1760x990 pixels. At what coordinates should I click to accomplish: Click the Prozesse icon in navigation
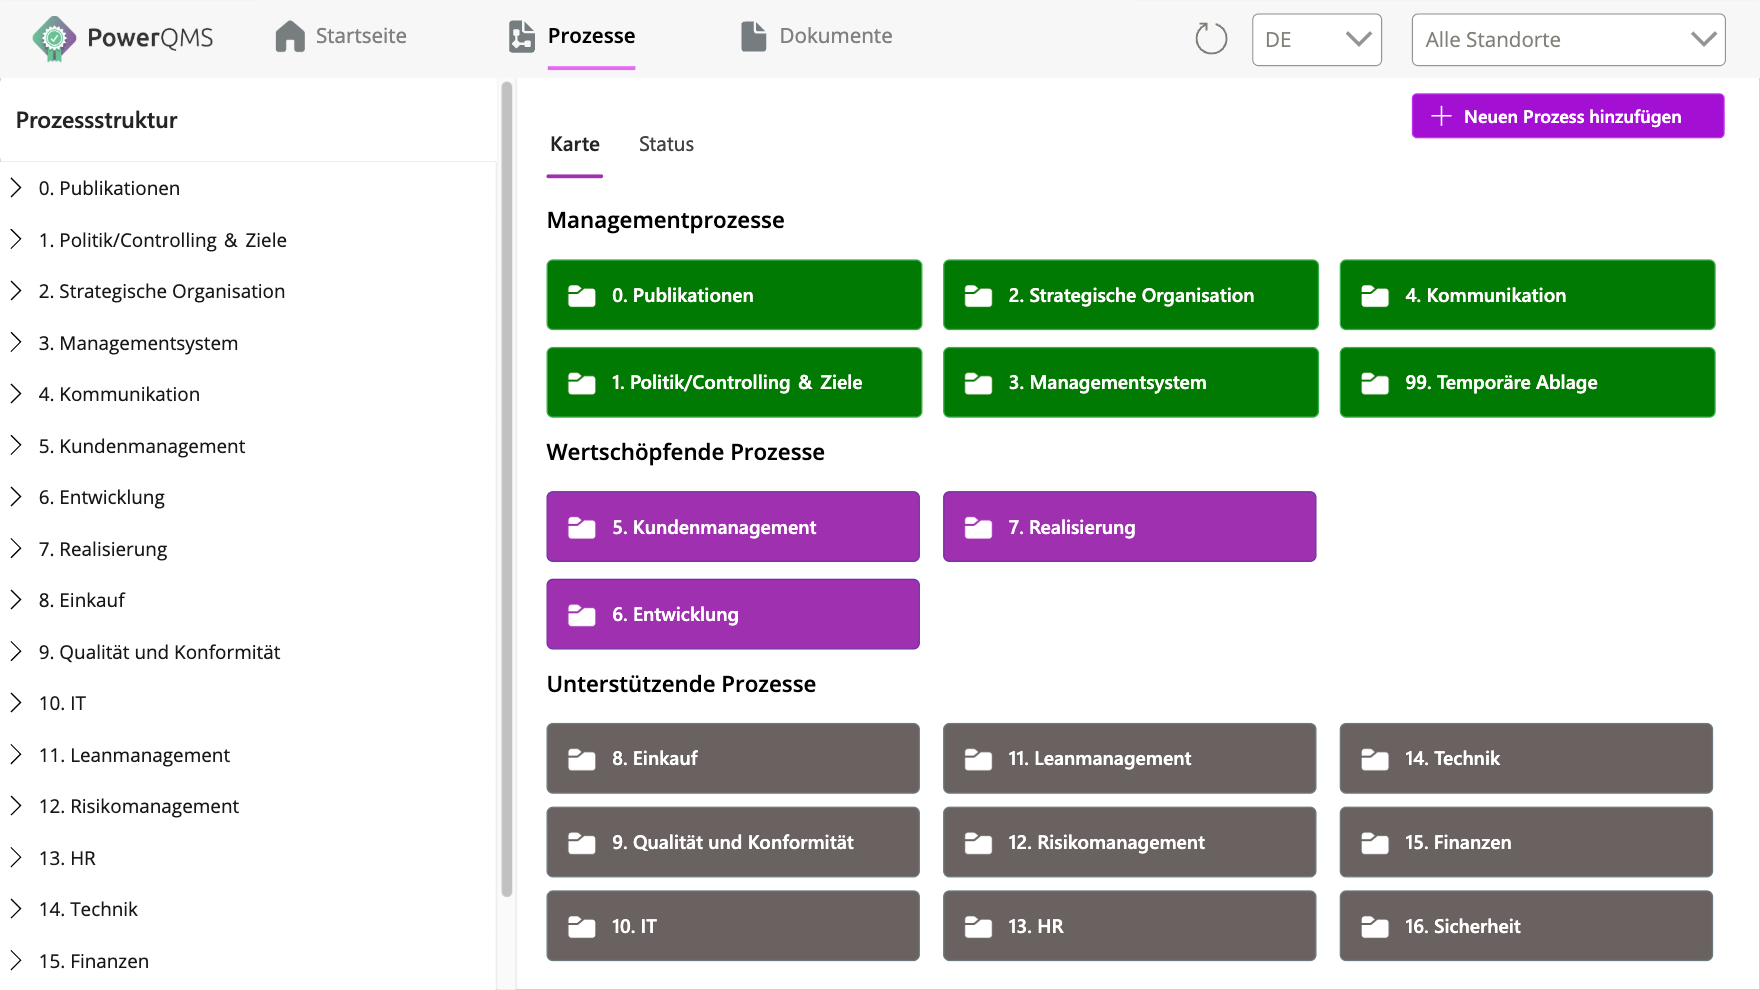[522, 37]
